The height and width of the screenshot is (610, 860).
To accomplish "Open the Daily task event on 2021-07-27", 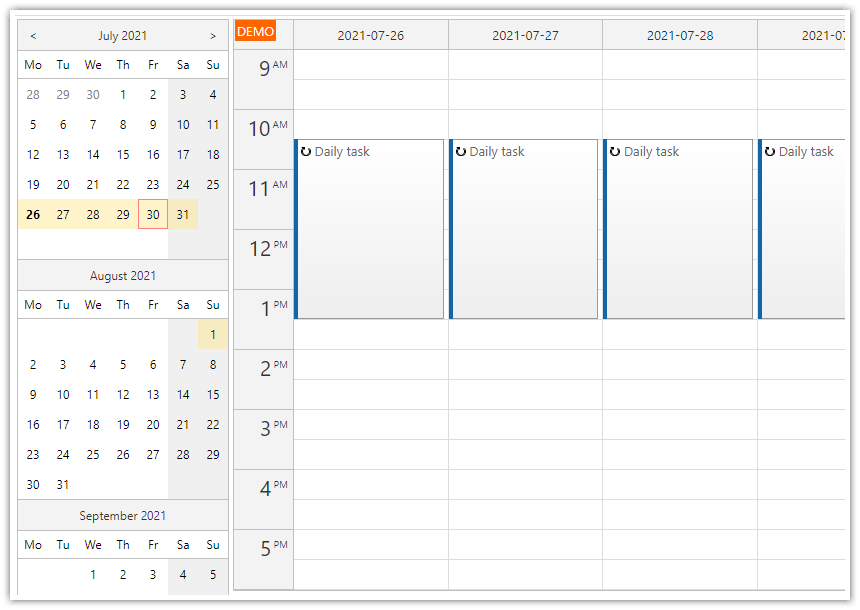I will click(525, 230).
